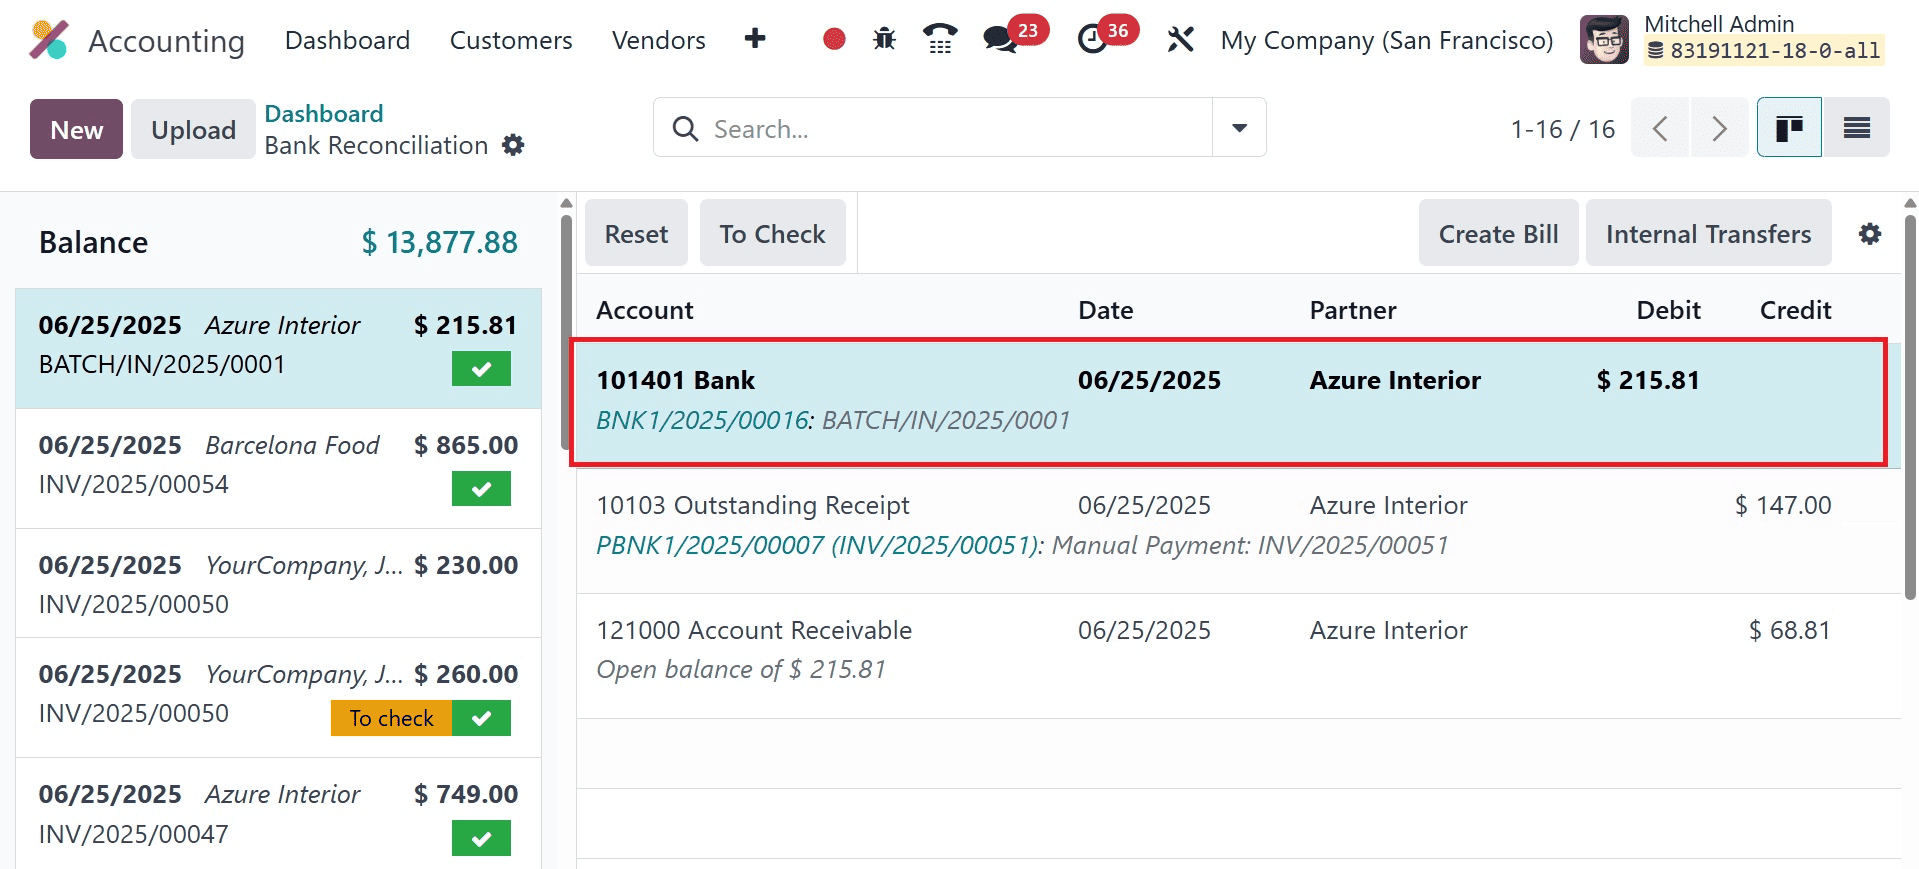Click the wrench and screwdriver tools icon
This screenshot has width=1919, height=869.
tap(1180, 39)
